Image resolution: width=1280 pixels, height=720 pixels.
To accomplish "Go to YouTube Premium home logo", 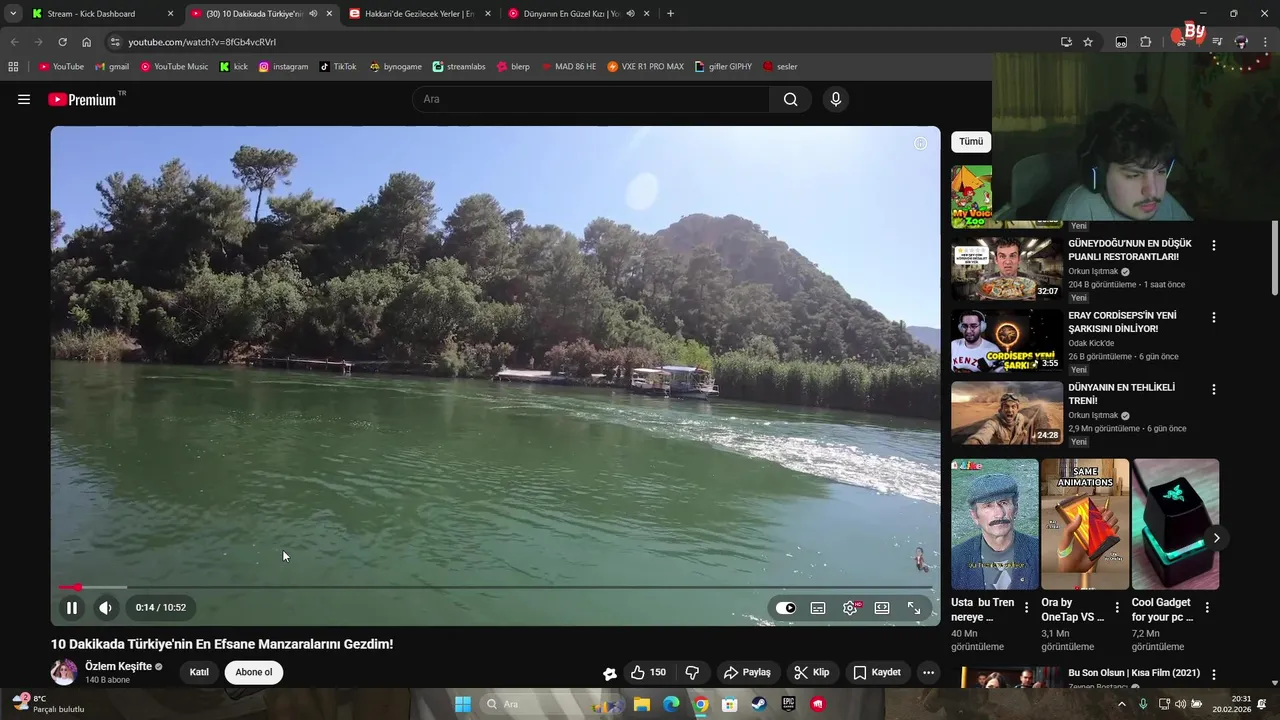I will click(x=82, y=99).
